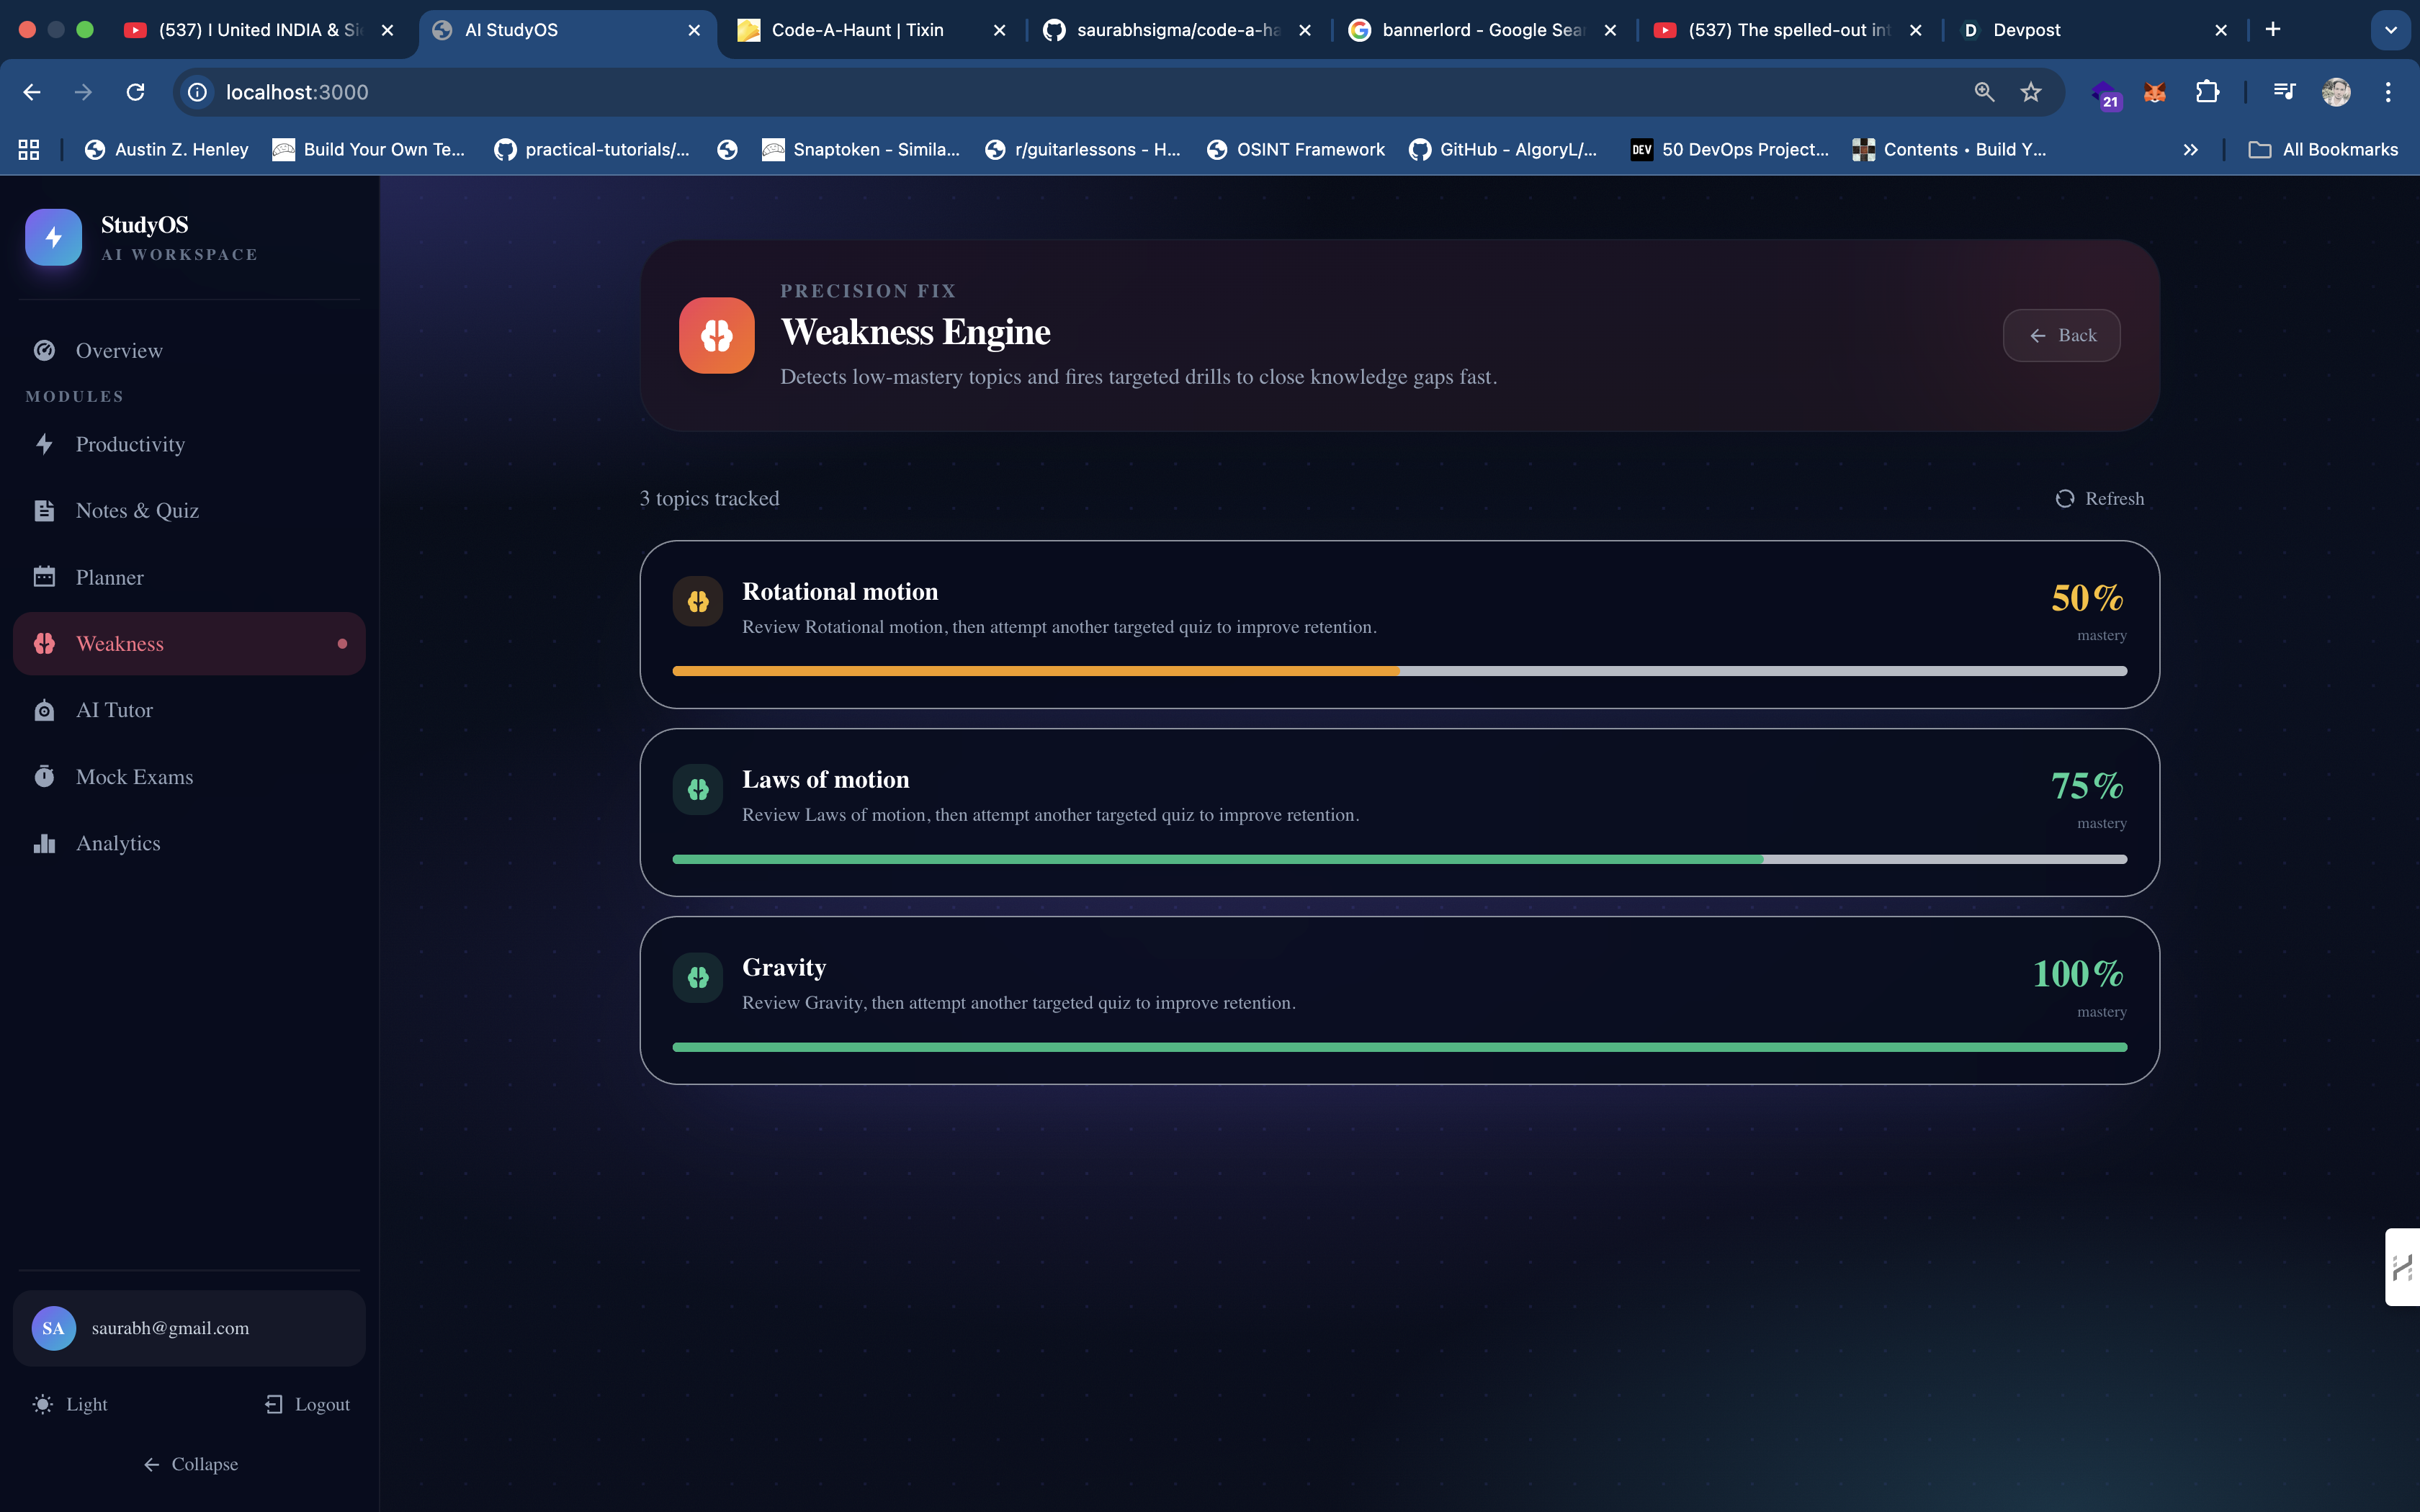Viewport: 2420px width, 1512px height.
Task: Open Mock Exams from the sidebar
Action: (x=134, y=777)
